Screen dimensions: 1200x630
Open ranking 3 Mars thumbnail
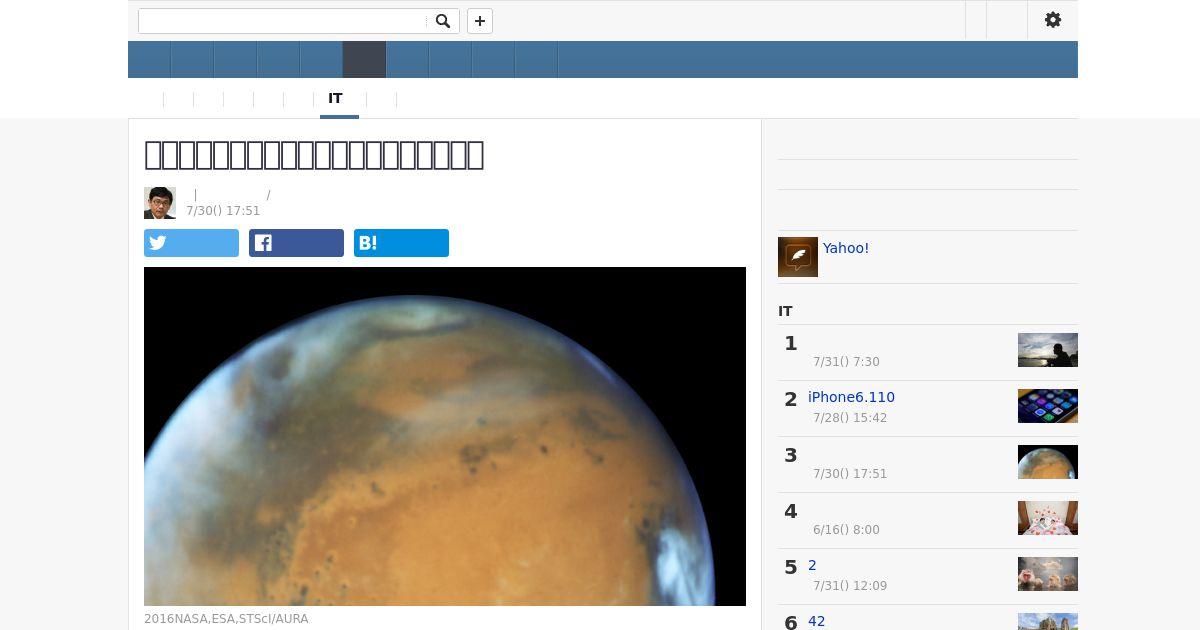pos(1048,462)
